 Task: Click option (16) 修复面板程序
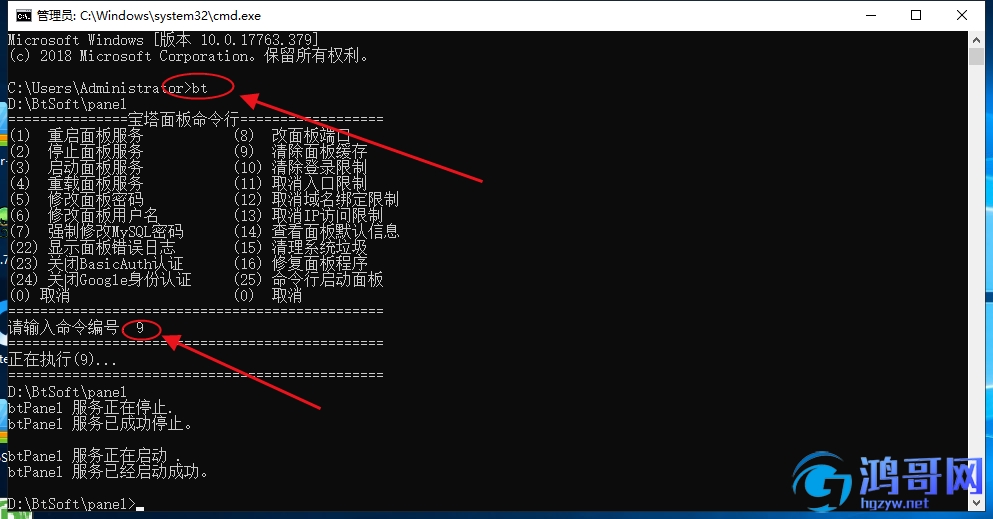pyautogui.click(x=300, y=263)
